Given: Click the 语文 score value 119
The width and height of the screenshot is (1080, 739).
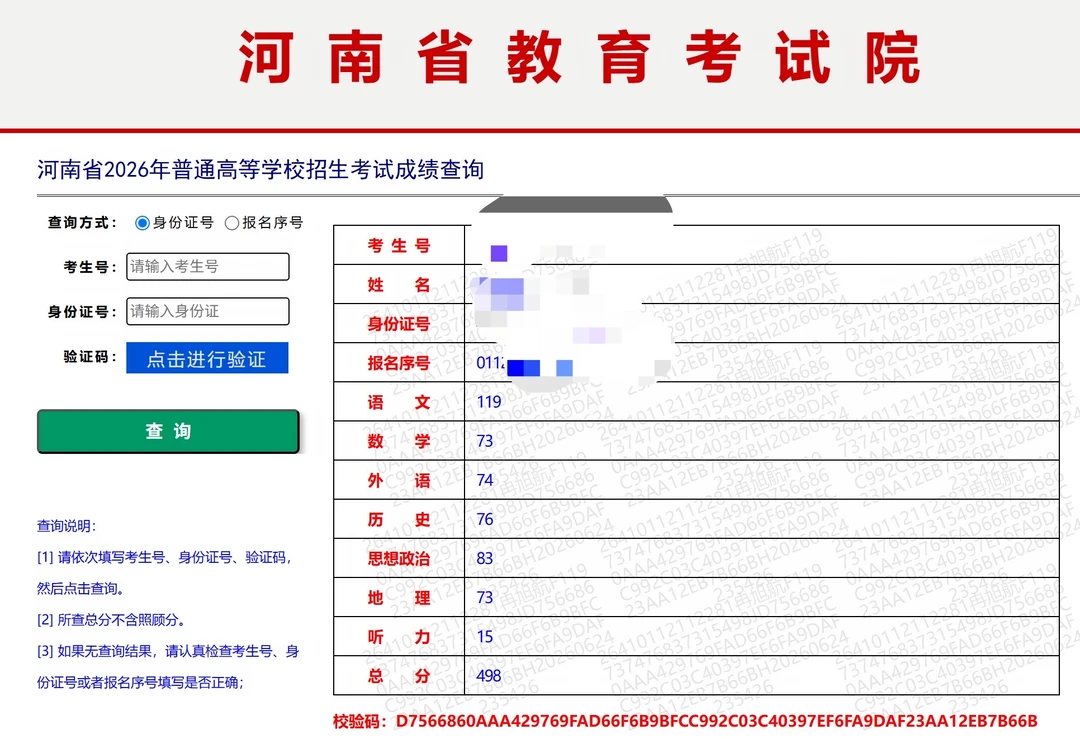Looking at the screenshot, I should coord(489,402).
